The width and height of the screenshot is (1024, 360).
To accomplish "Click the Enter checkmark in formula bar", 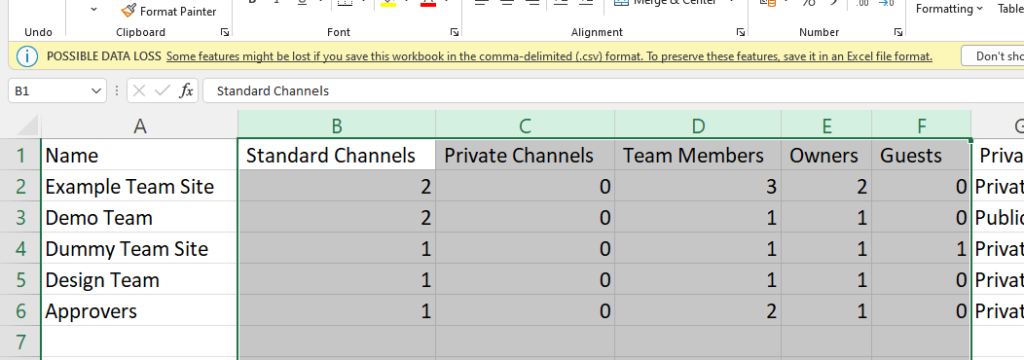I will [162, 91].
